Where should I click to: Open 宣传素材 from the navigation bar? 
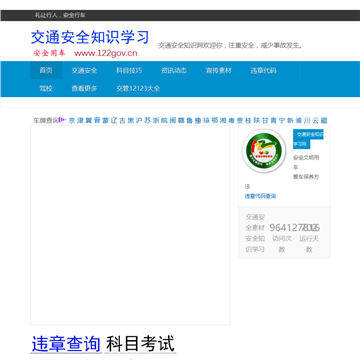click(x=218, y=70)
